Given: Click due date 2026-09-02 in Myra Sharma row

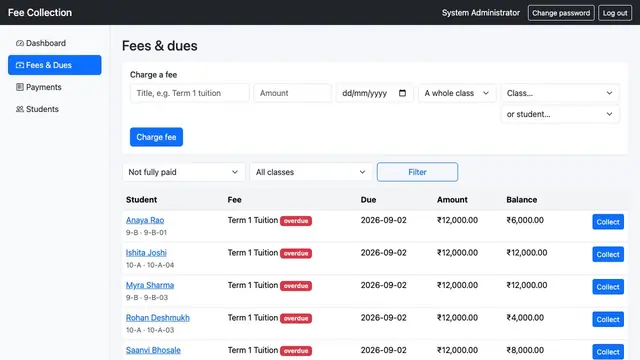Looking at the screenshot, I should point(384,285).
